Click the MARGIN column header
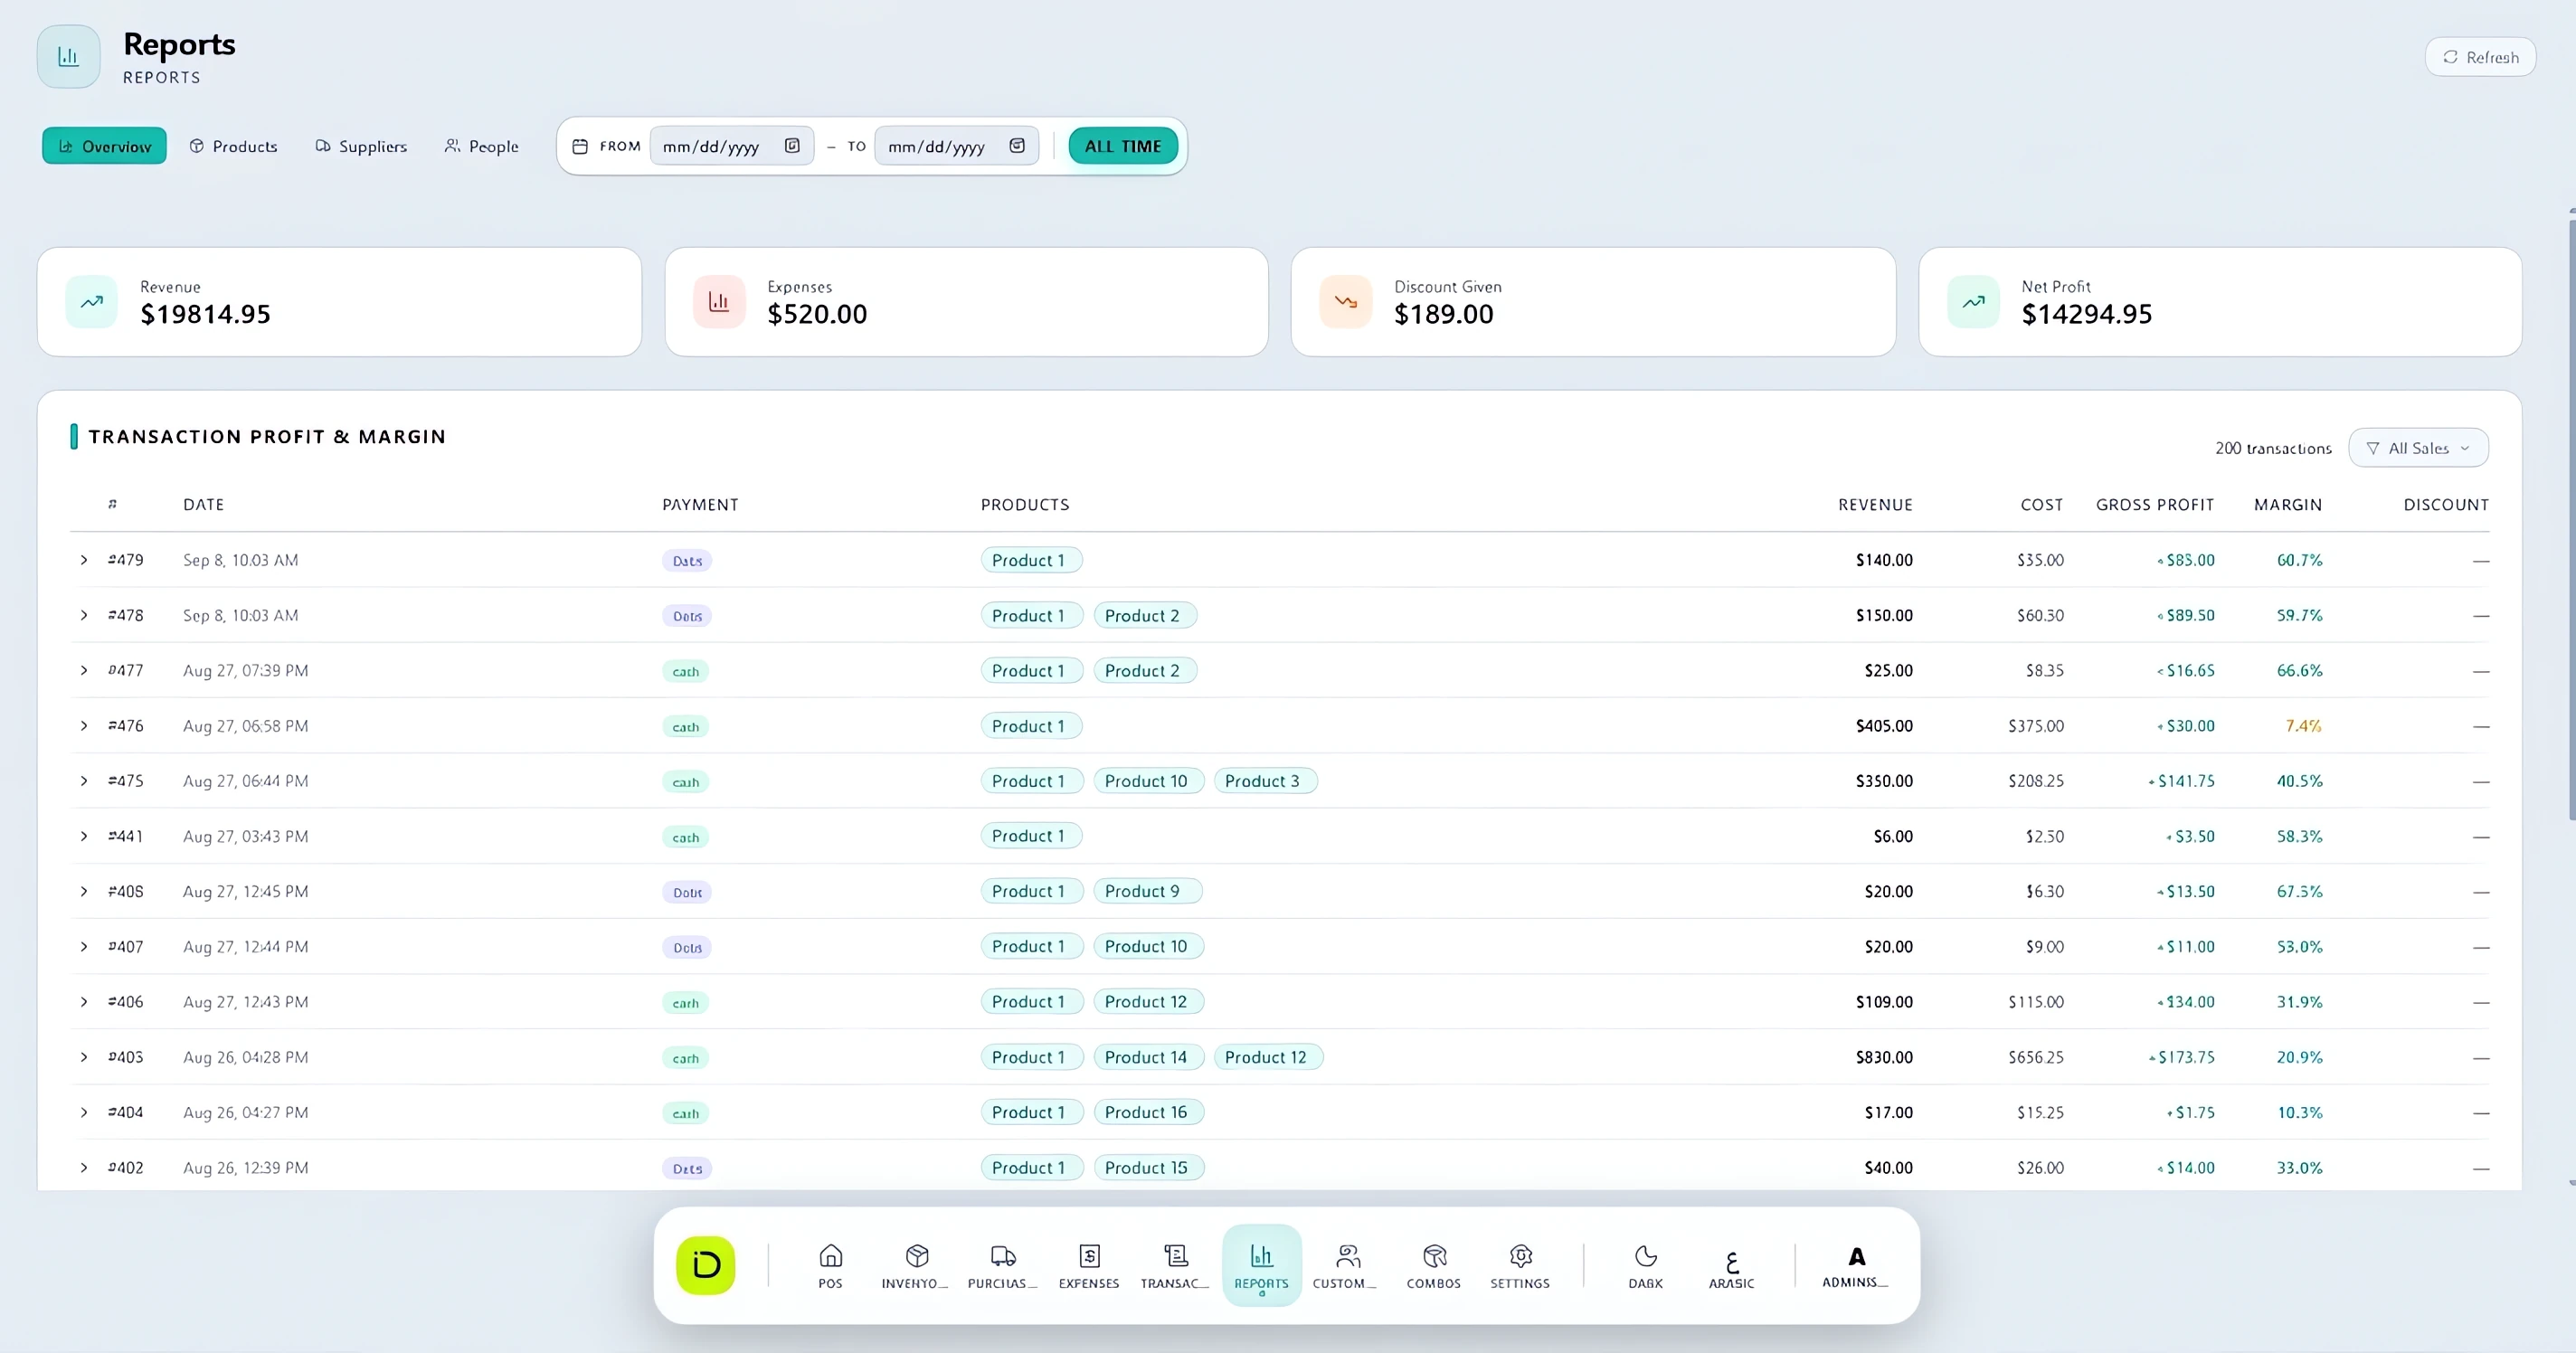 2288,505
